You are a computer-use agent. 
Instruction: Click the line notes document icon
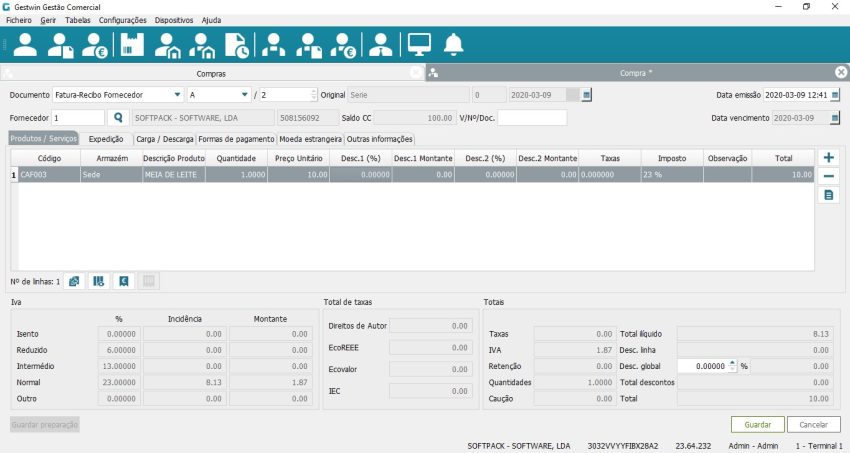(x=828, y=195)
